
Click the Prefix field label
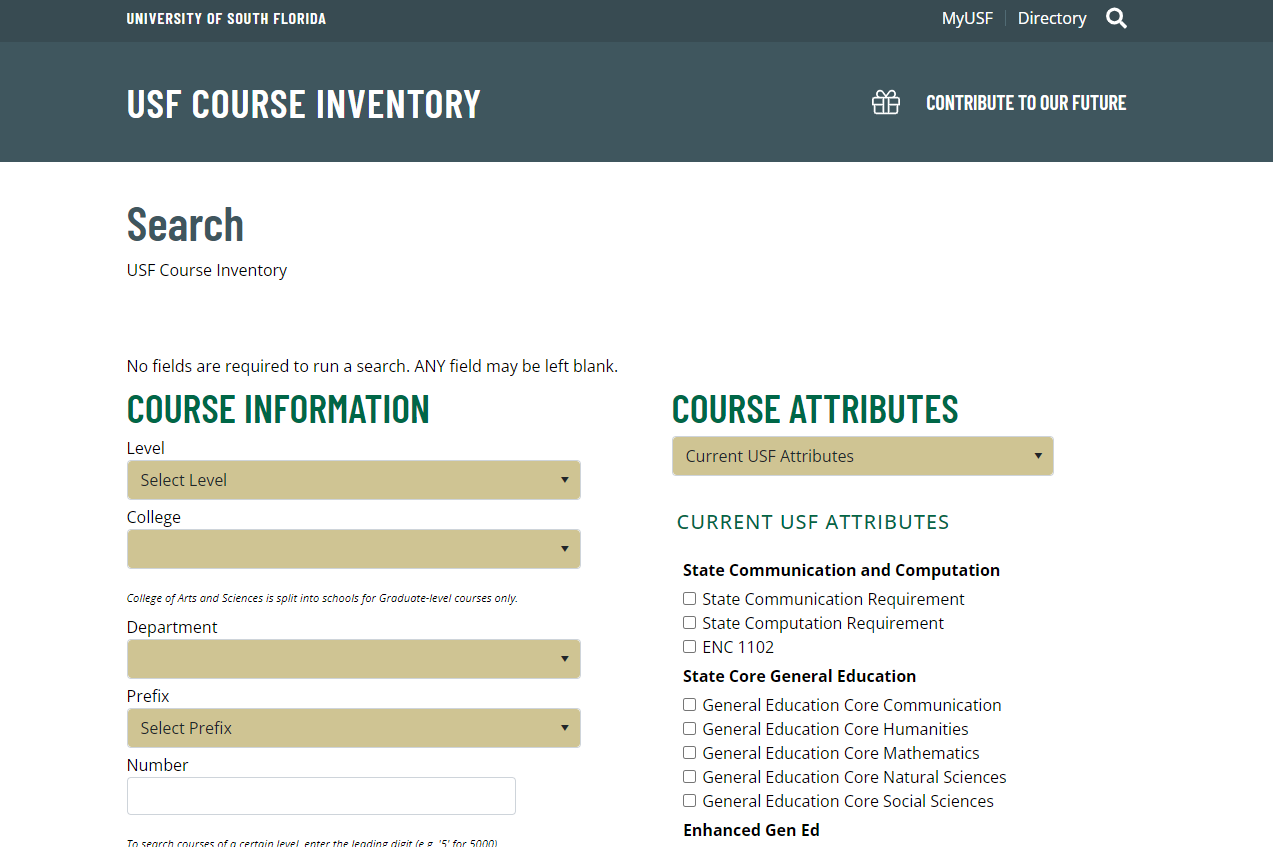pyautogui.click(x=148, y=696)
